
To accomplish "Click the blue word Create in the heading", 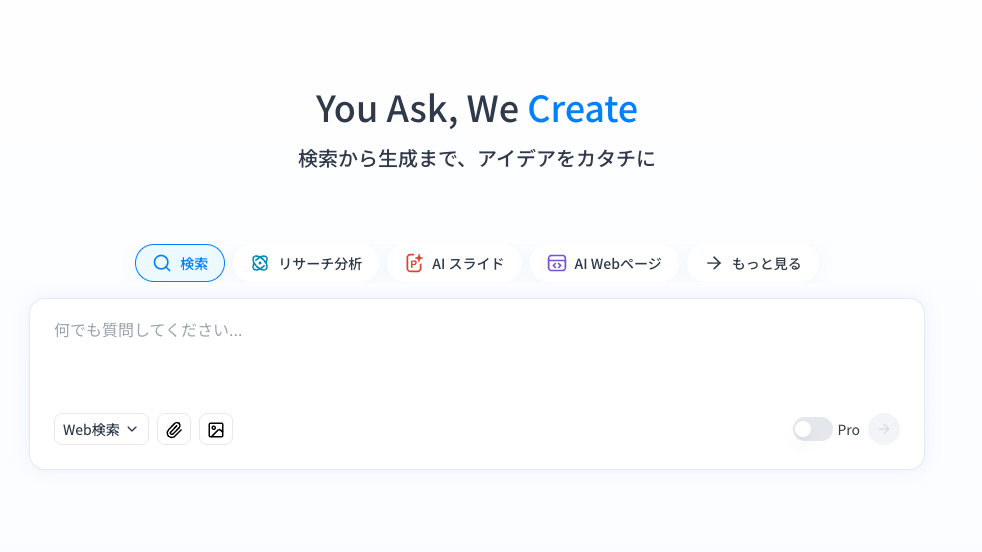I will pyautogui.click(x=582, y=109).
